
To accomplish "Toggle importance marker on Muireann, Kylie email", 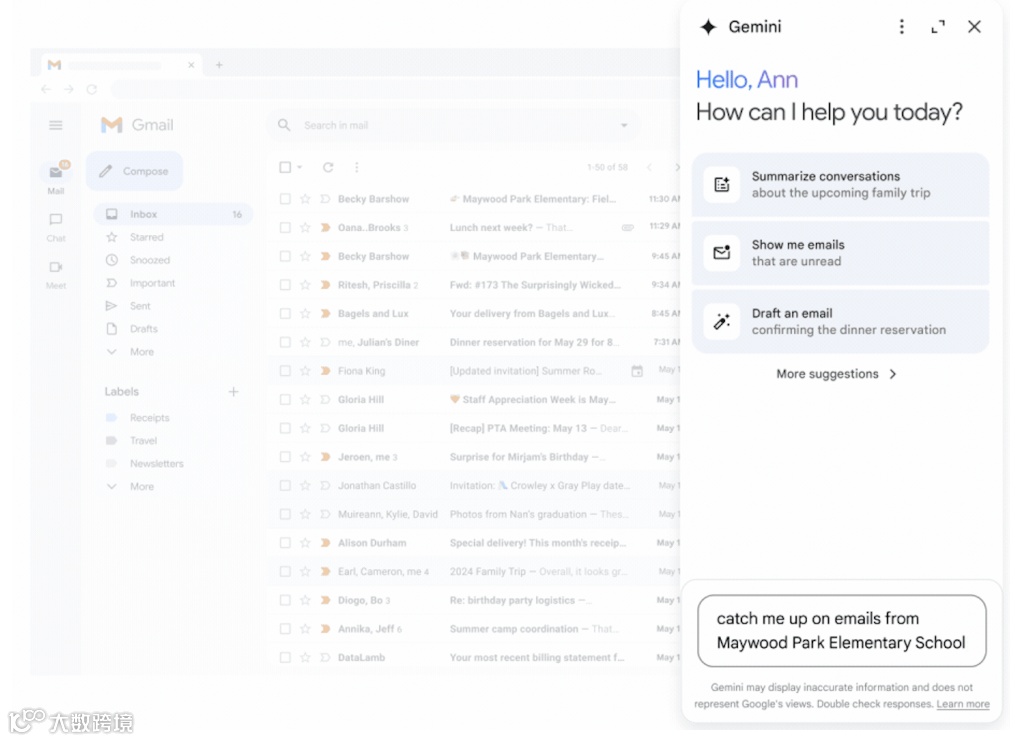I will (x=325, y=514).
